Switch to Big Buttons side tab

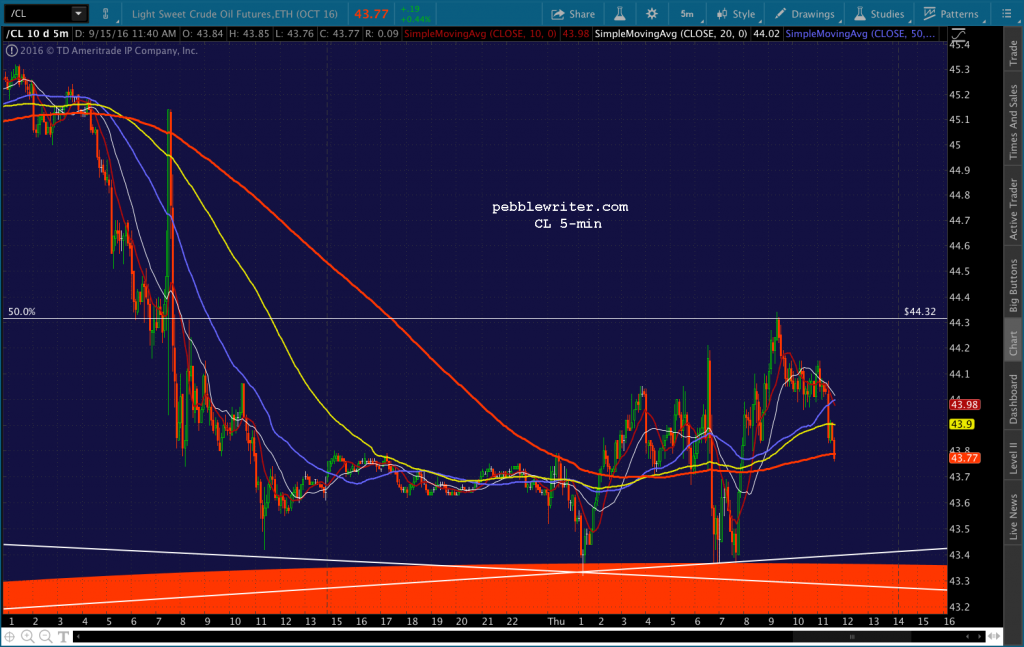click(x=1014, y=286)
